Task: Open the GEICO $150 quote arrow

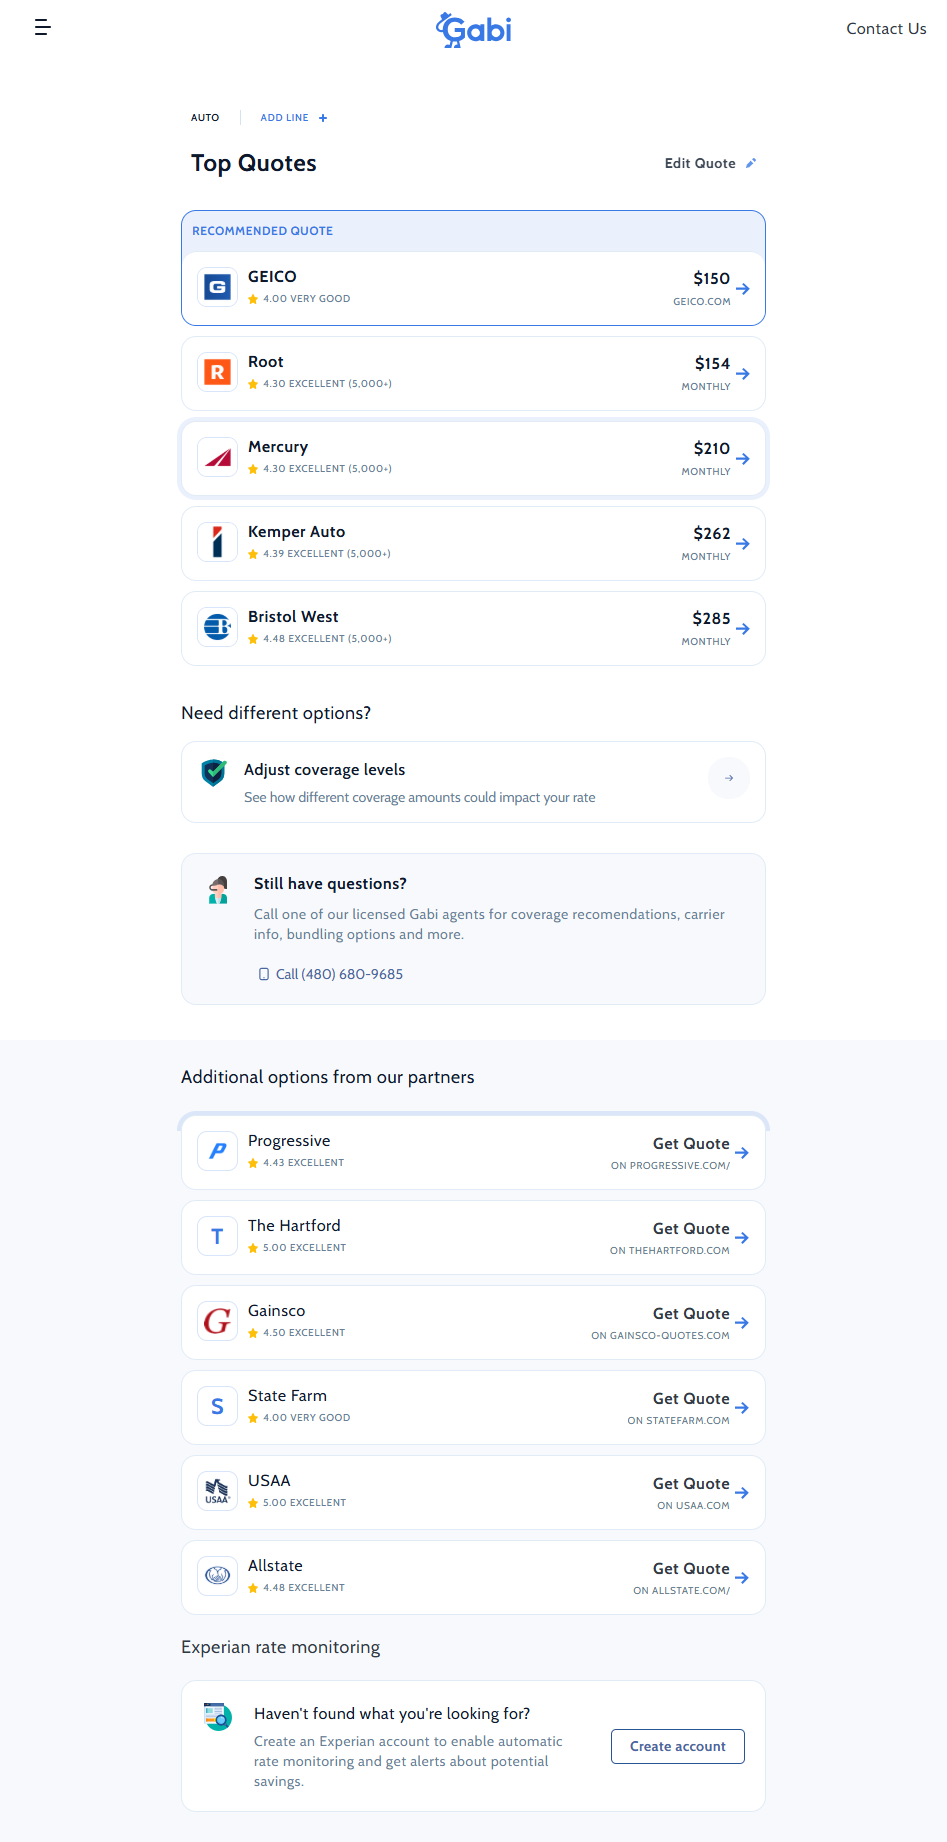Action: [743, 289]
